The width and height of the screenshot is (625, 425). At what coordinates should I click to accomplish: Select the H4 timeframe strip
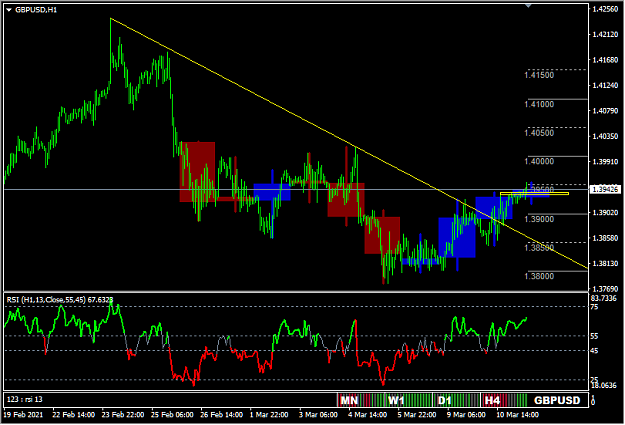504,400
